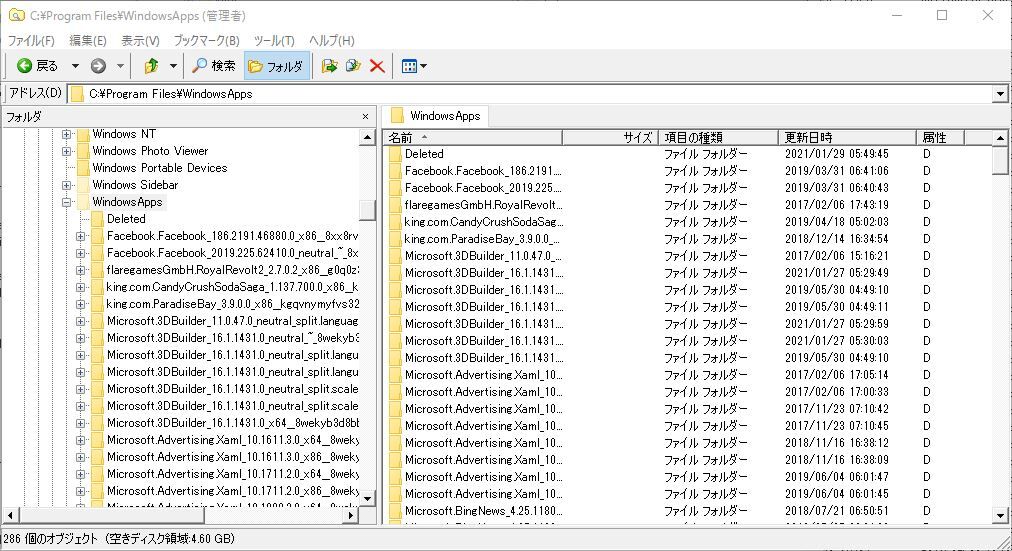Click the flaregamesGmbH.RoyalRevolt folder icon in list

click(395, 205)
